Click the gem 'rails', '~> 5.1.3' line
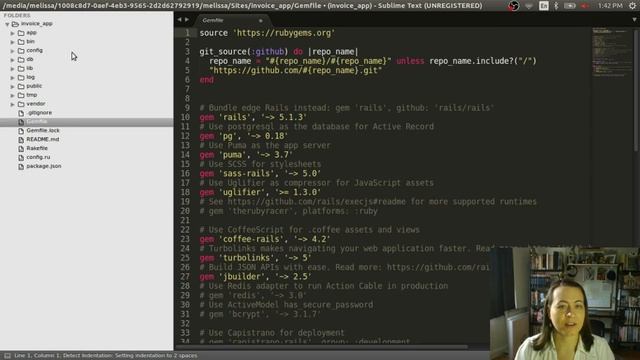Image resolution: width=640 pixels, height=360 pixels. click(x=253, y=118)
